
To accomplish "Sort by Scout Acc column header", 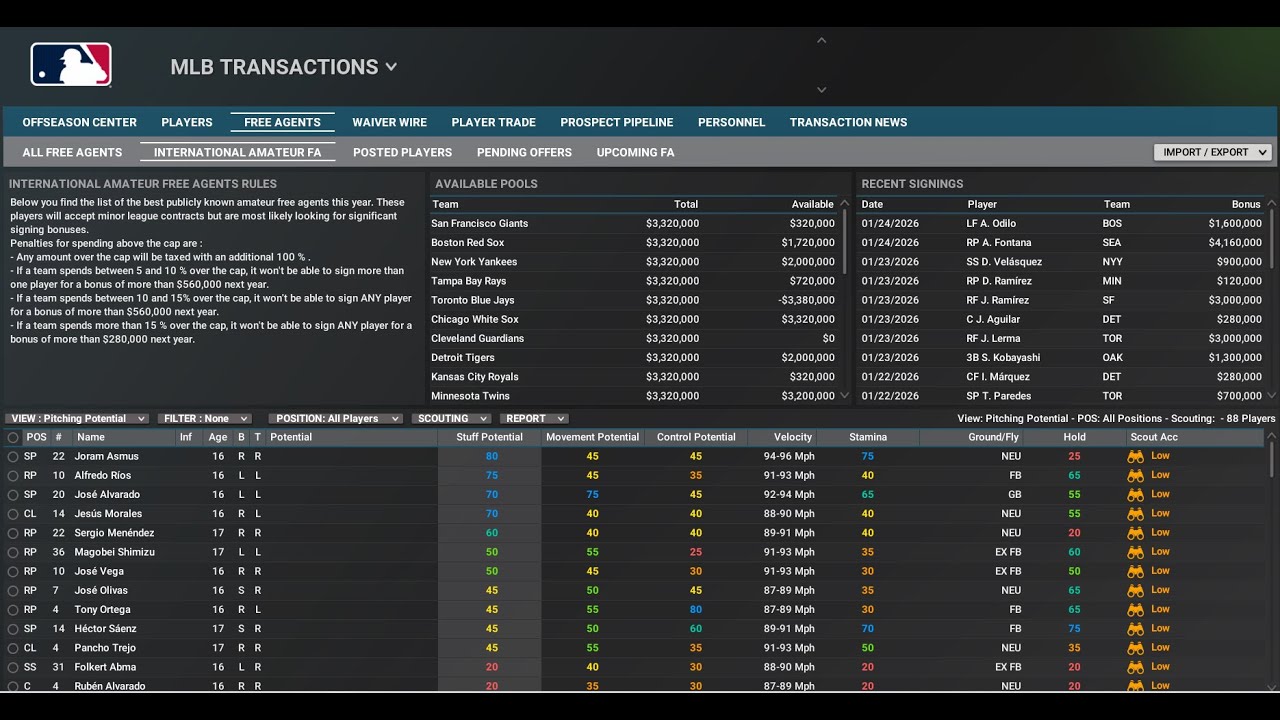I will click(1154, 437).
